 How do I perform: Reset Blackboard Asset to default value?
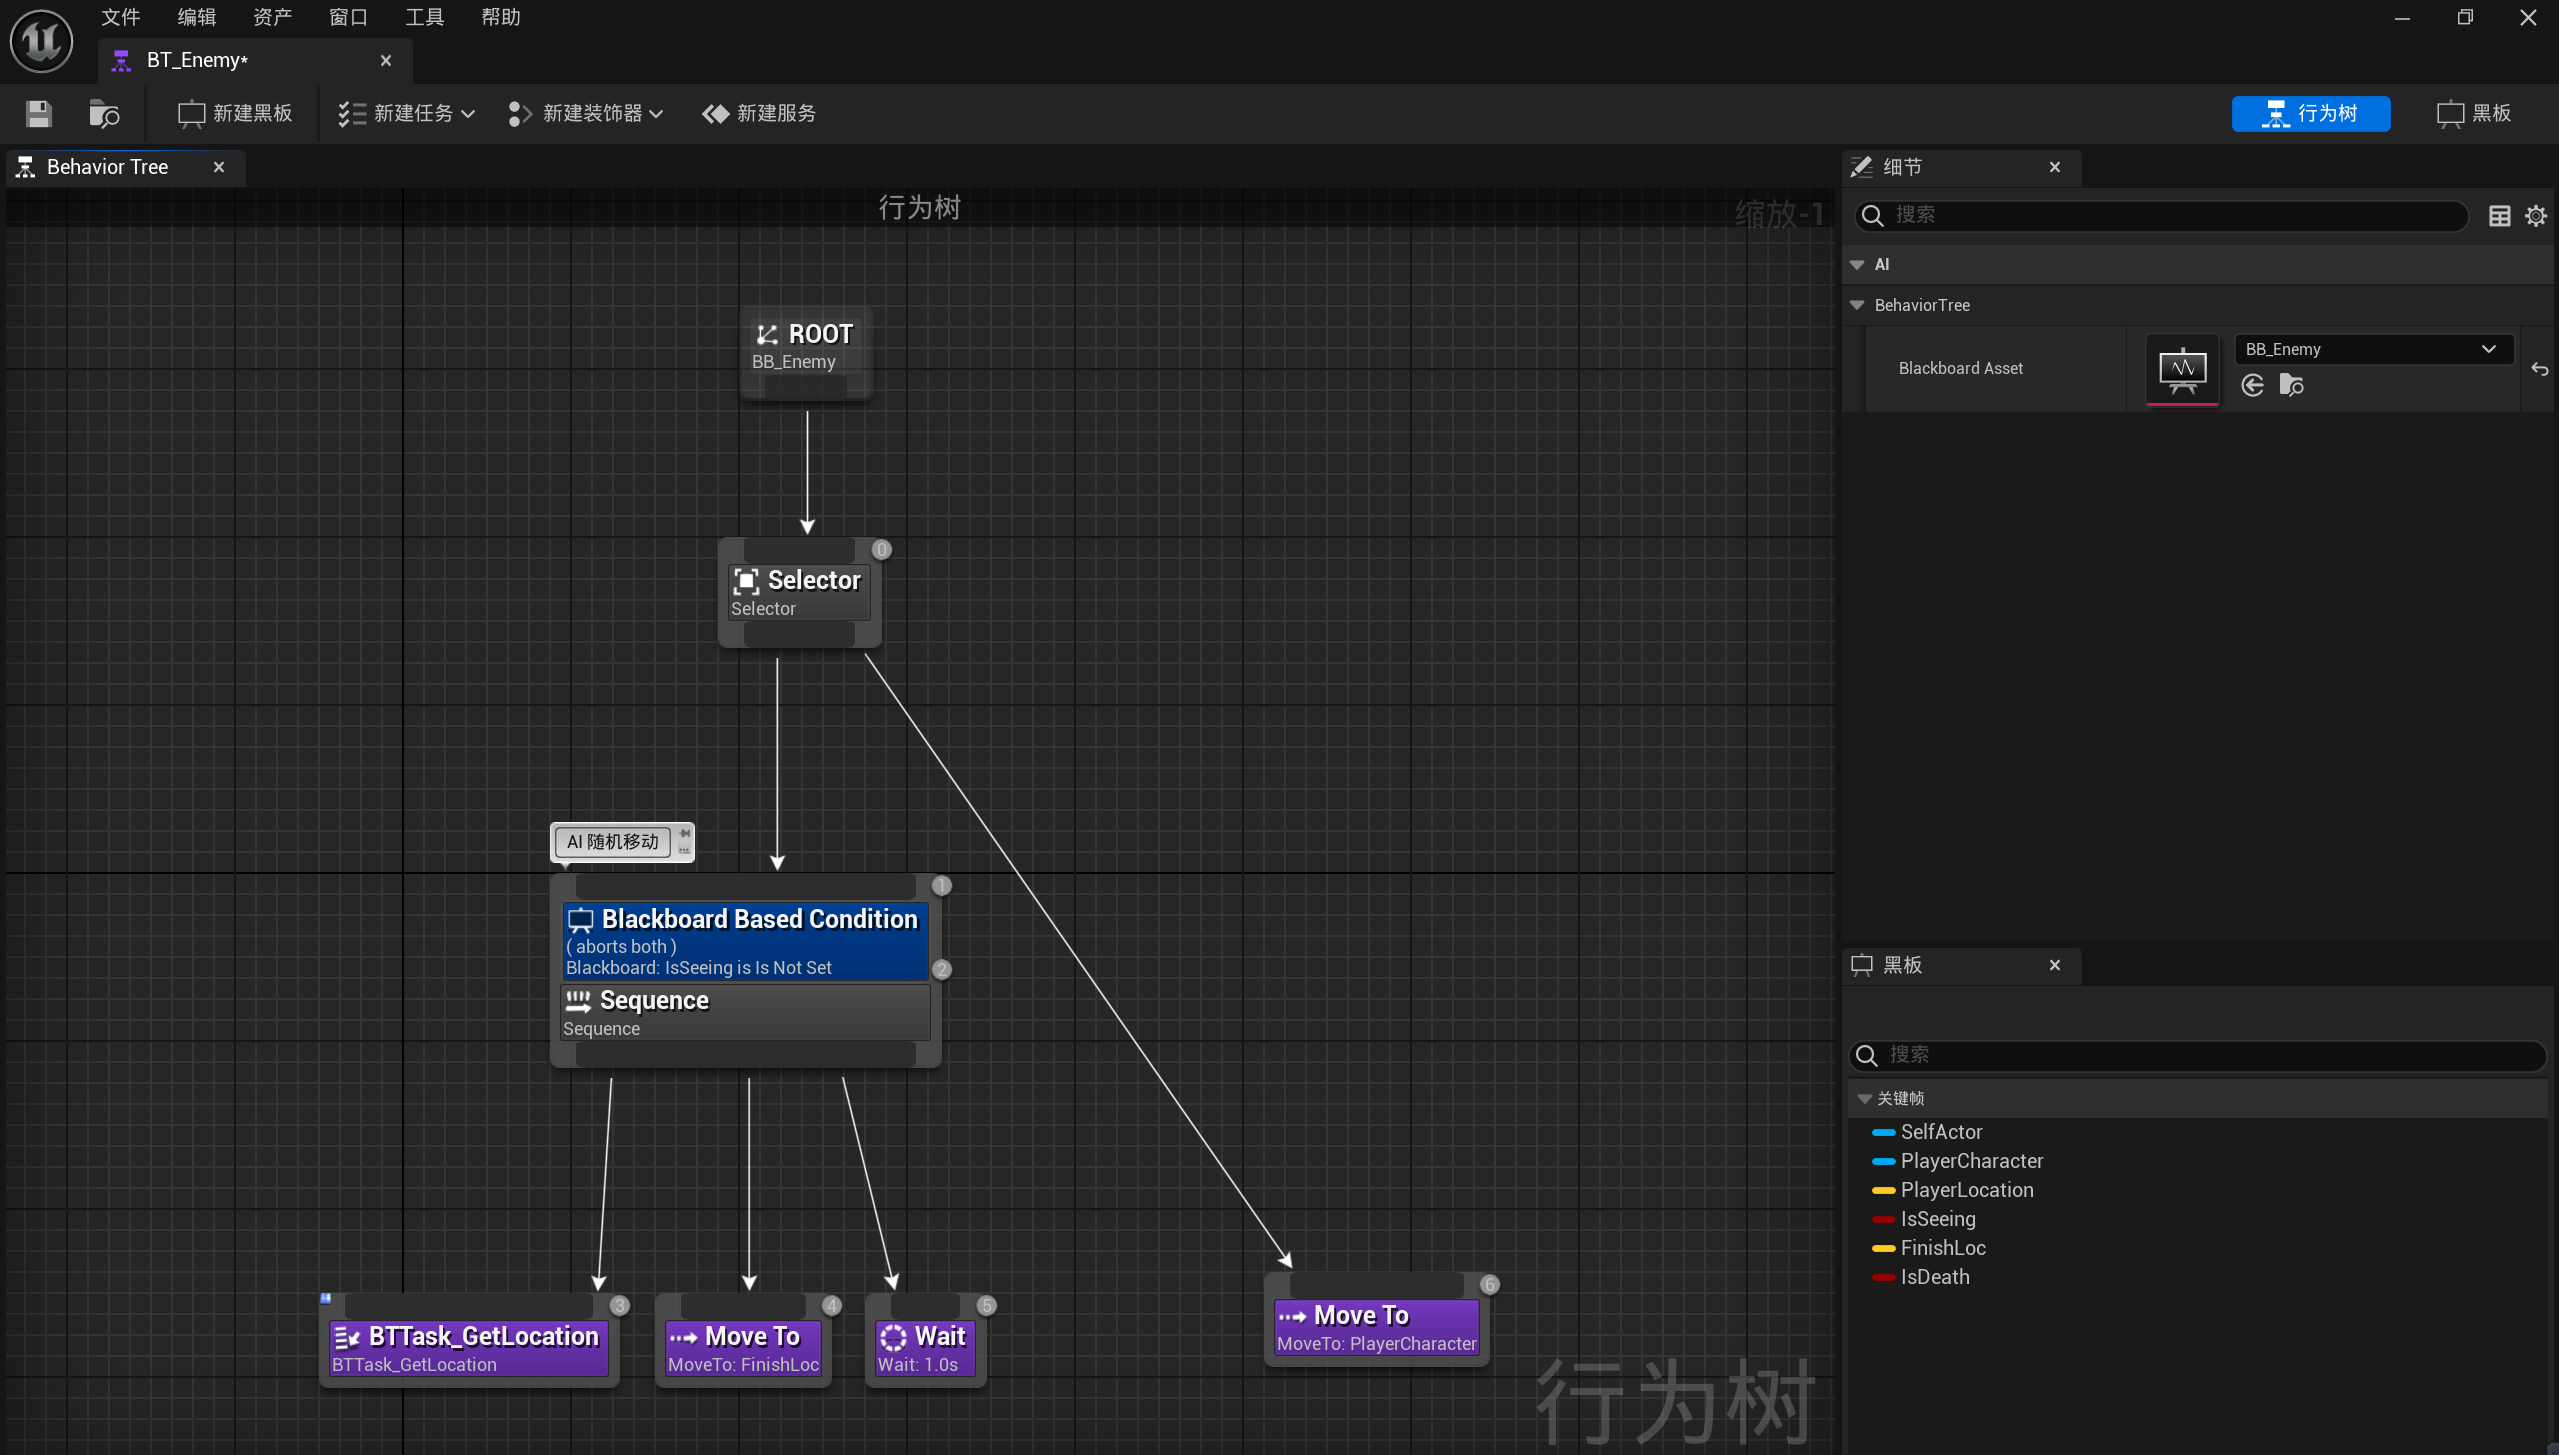[2539, 369]
